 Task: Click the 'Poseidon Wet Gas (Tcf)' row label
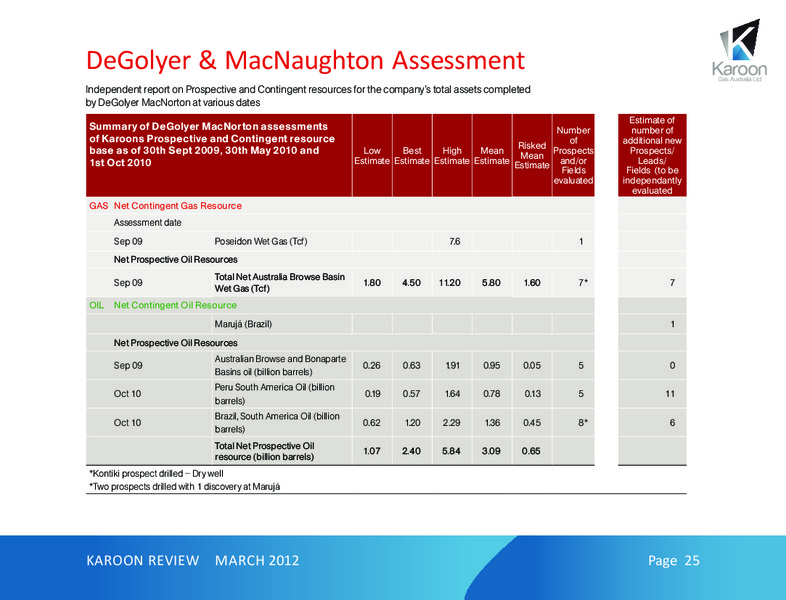click(261, 242)
